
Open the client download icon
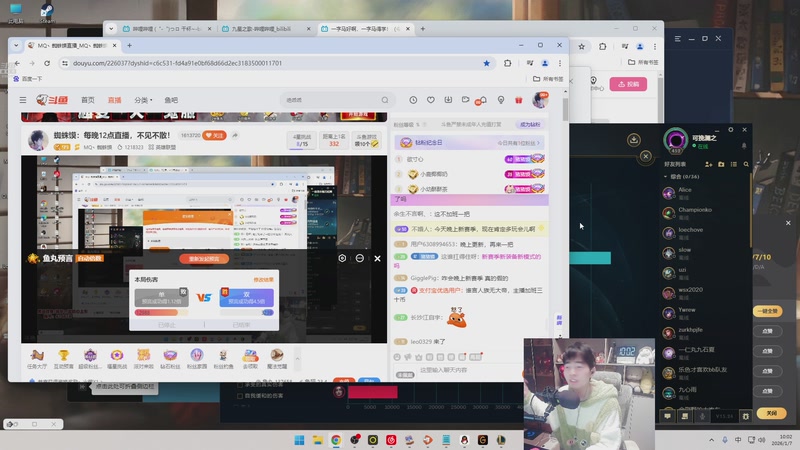point(448,100)
